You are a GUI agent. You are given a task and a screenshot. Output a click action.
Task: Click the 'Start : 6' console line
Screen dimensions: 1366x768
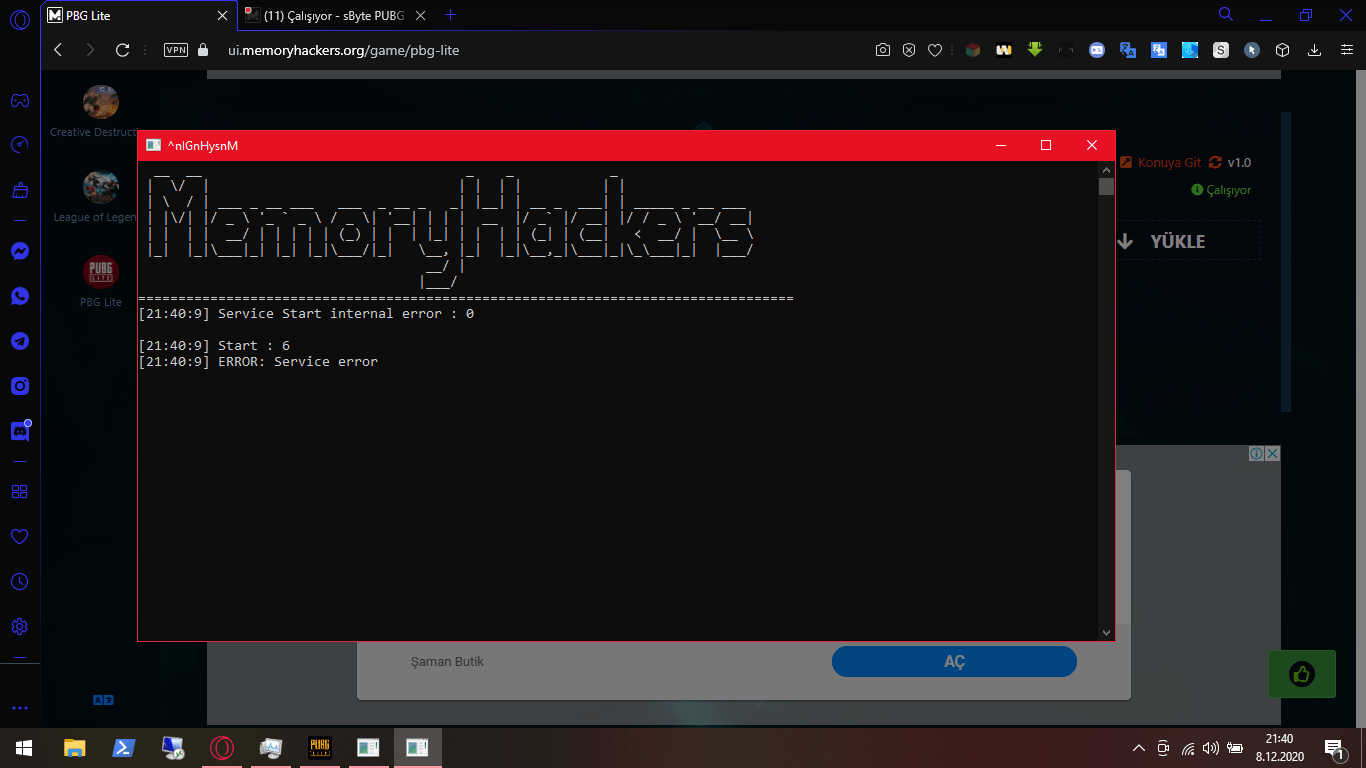[x=214, y=346]
